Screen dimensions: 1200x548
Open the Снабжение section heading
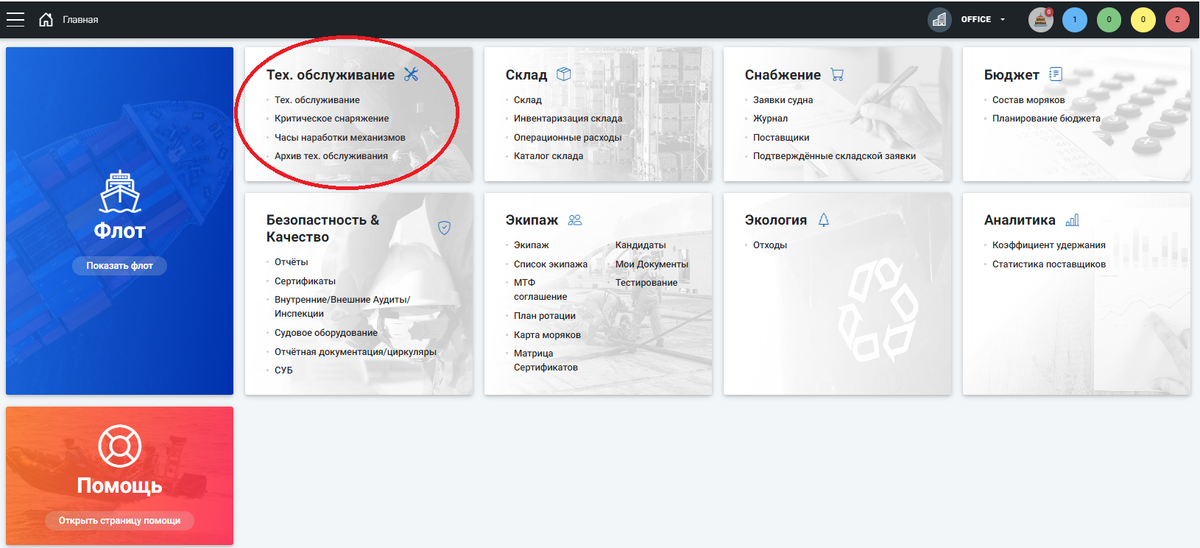(783, 75)
